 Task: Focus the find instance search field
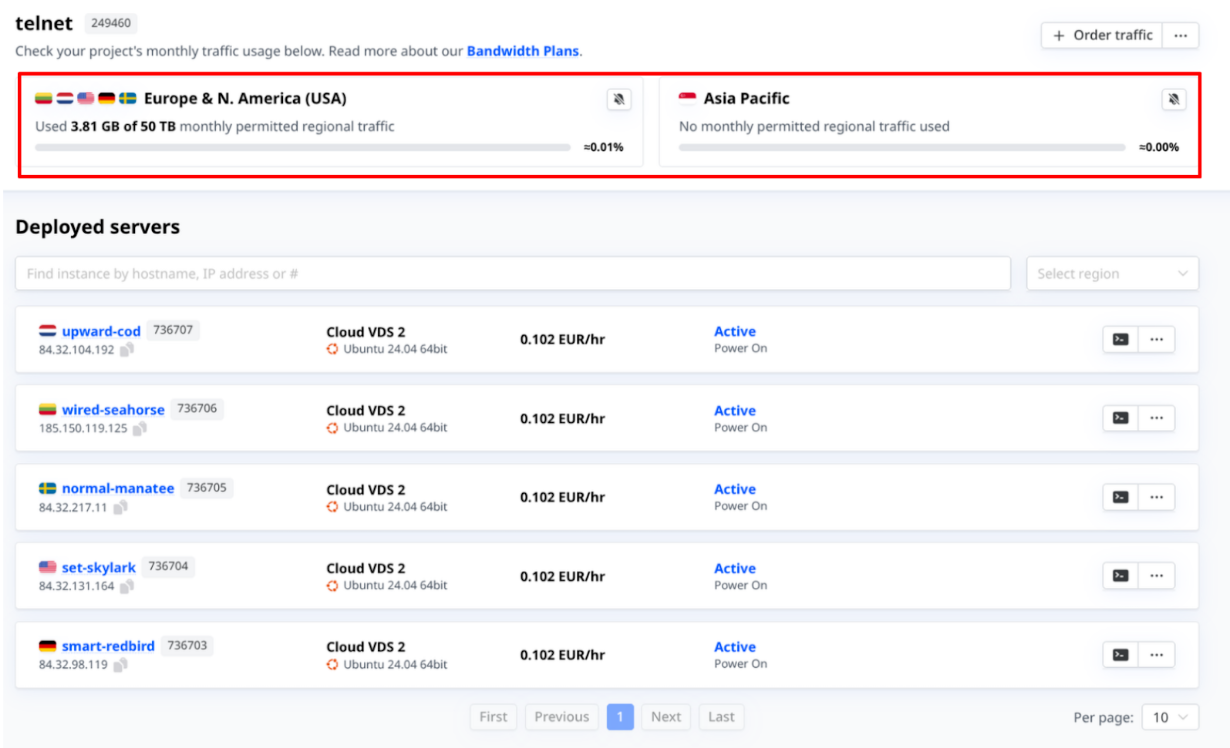512,274
